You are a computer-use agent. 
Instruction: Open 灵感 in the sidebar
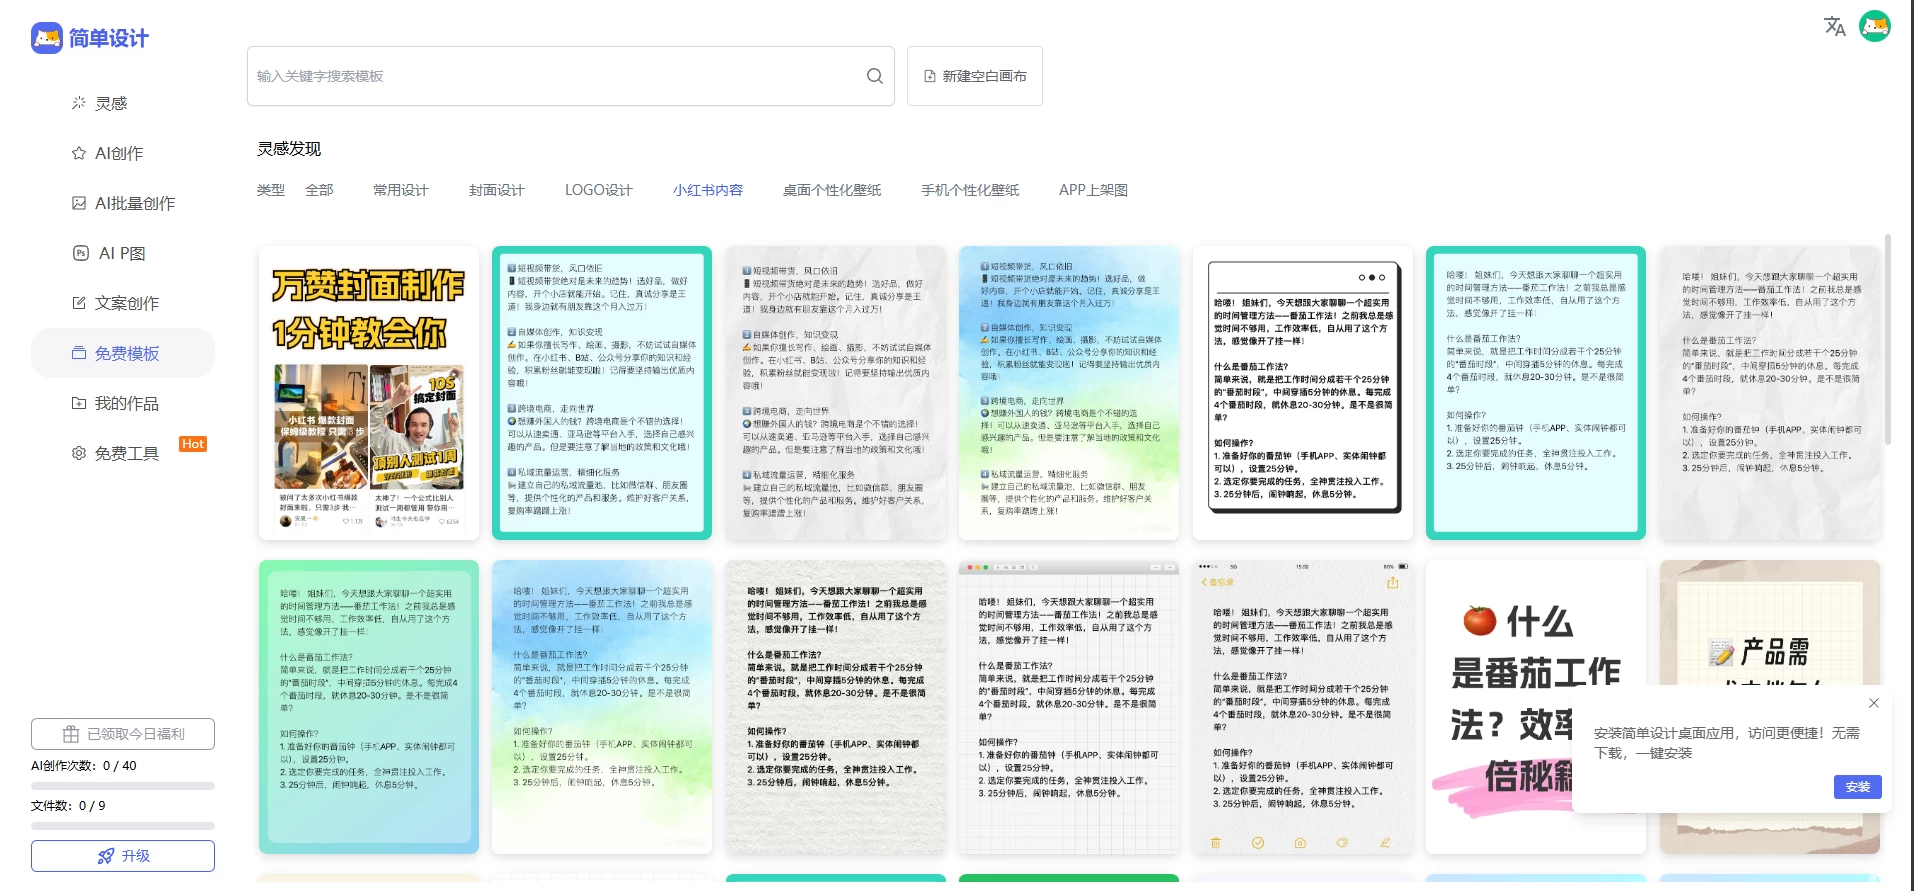(x=110, y=103)
